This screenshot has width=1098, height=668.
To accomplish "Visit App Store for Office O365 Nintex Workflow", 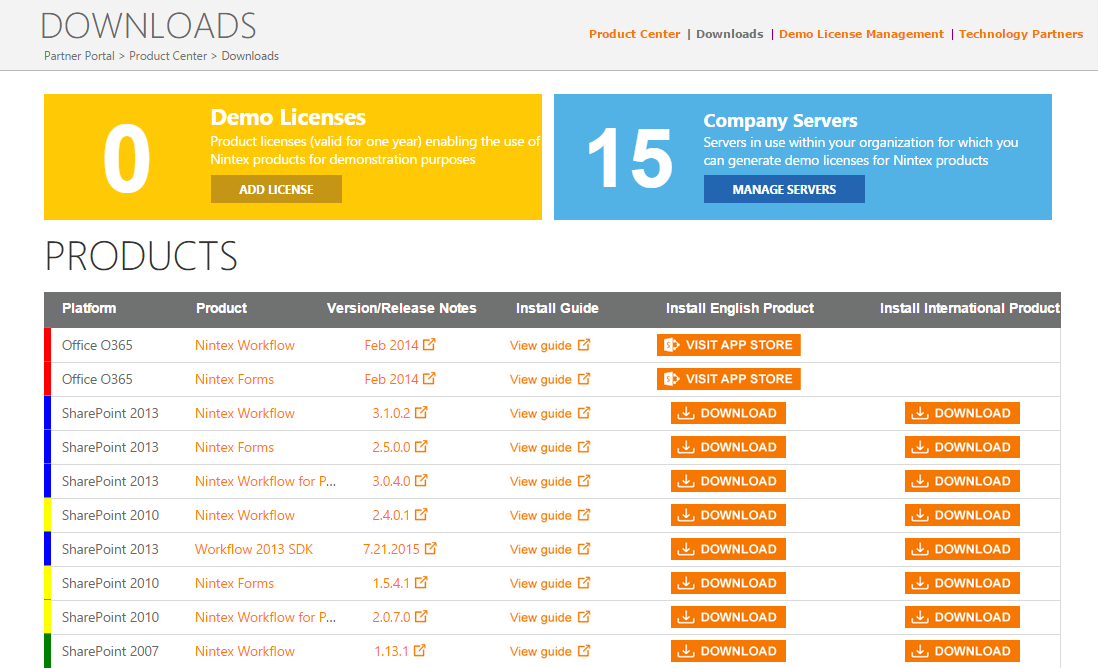I will pos(728,345).
